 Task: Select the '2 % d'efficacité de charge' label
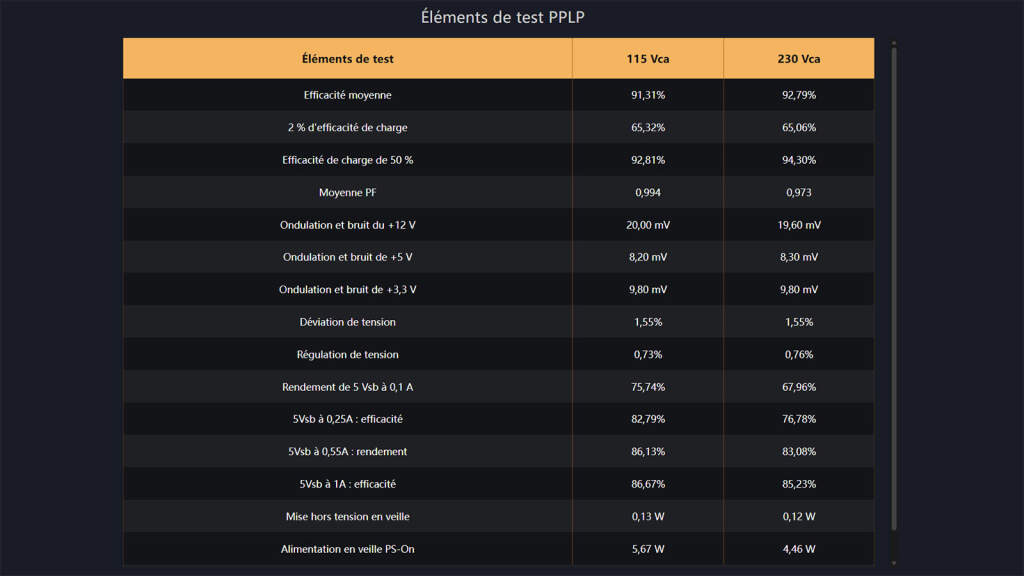[x=347, y=127]
